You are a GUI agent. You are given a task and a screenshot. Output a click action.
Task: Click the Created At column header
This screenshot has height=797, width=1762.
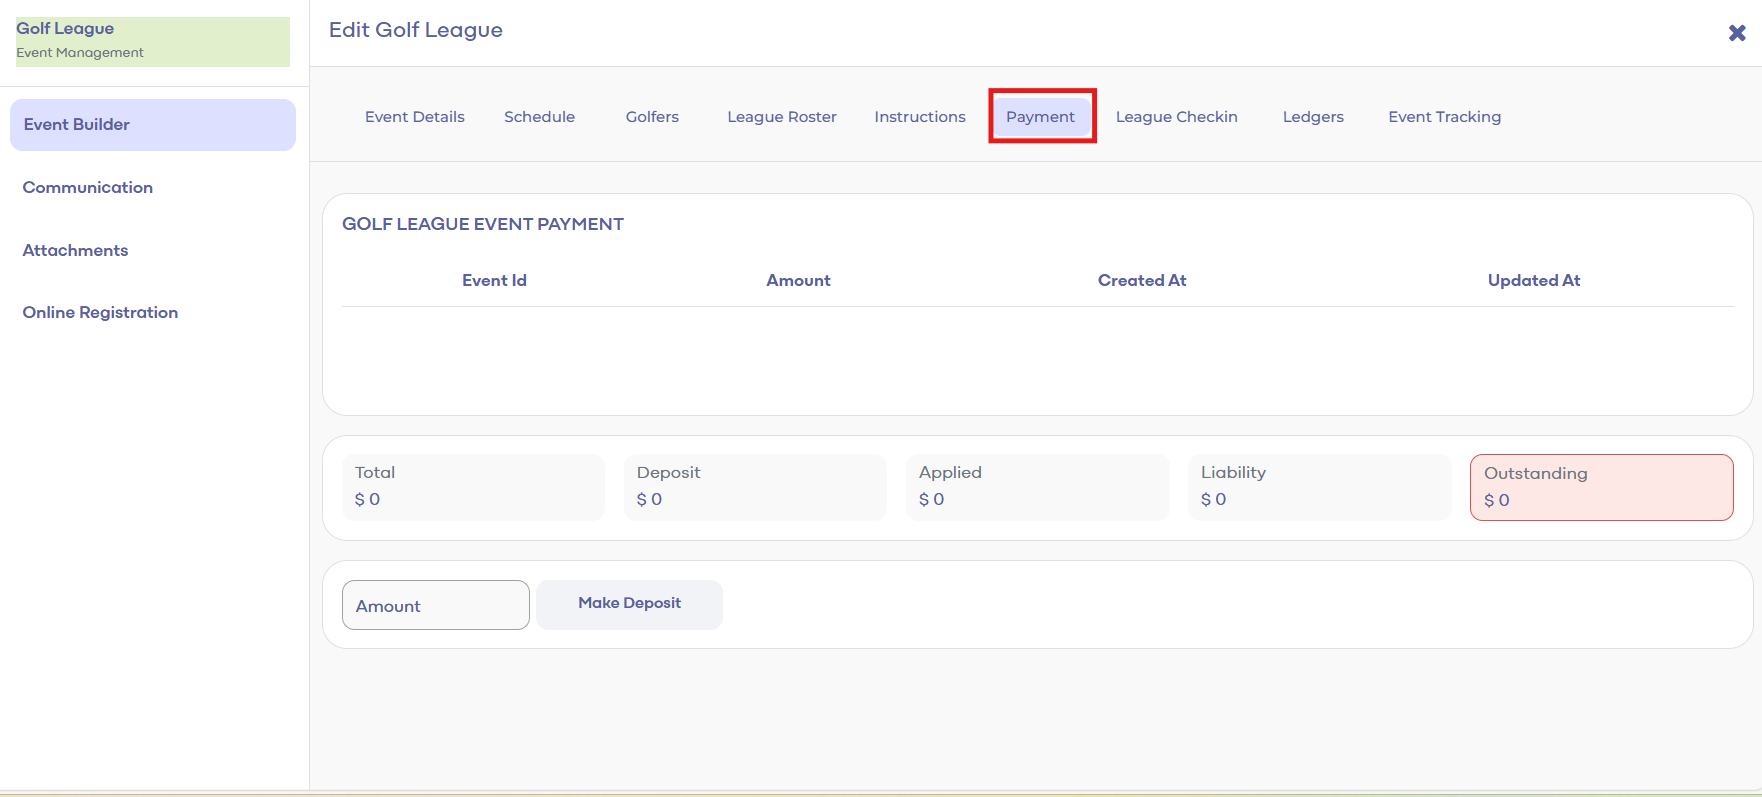(1141, 281)
